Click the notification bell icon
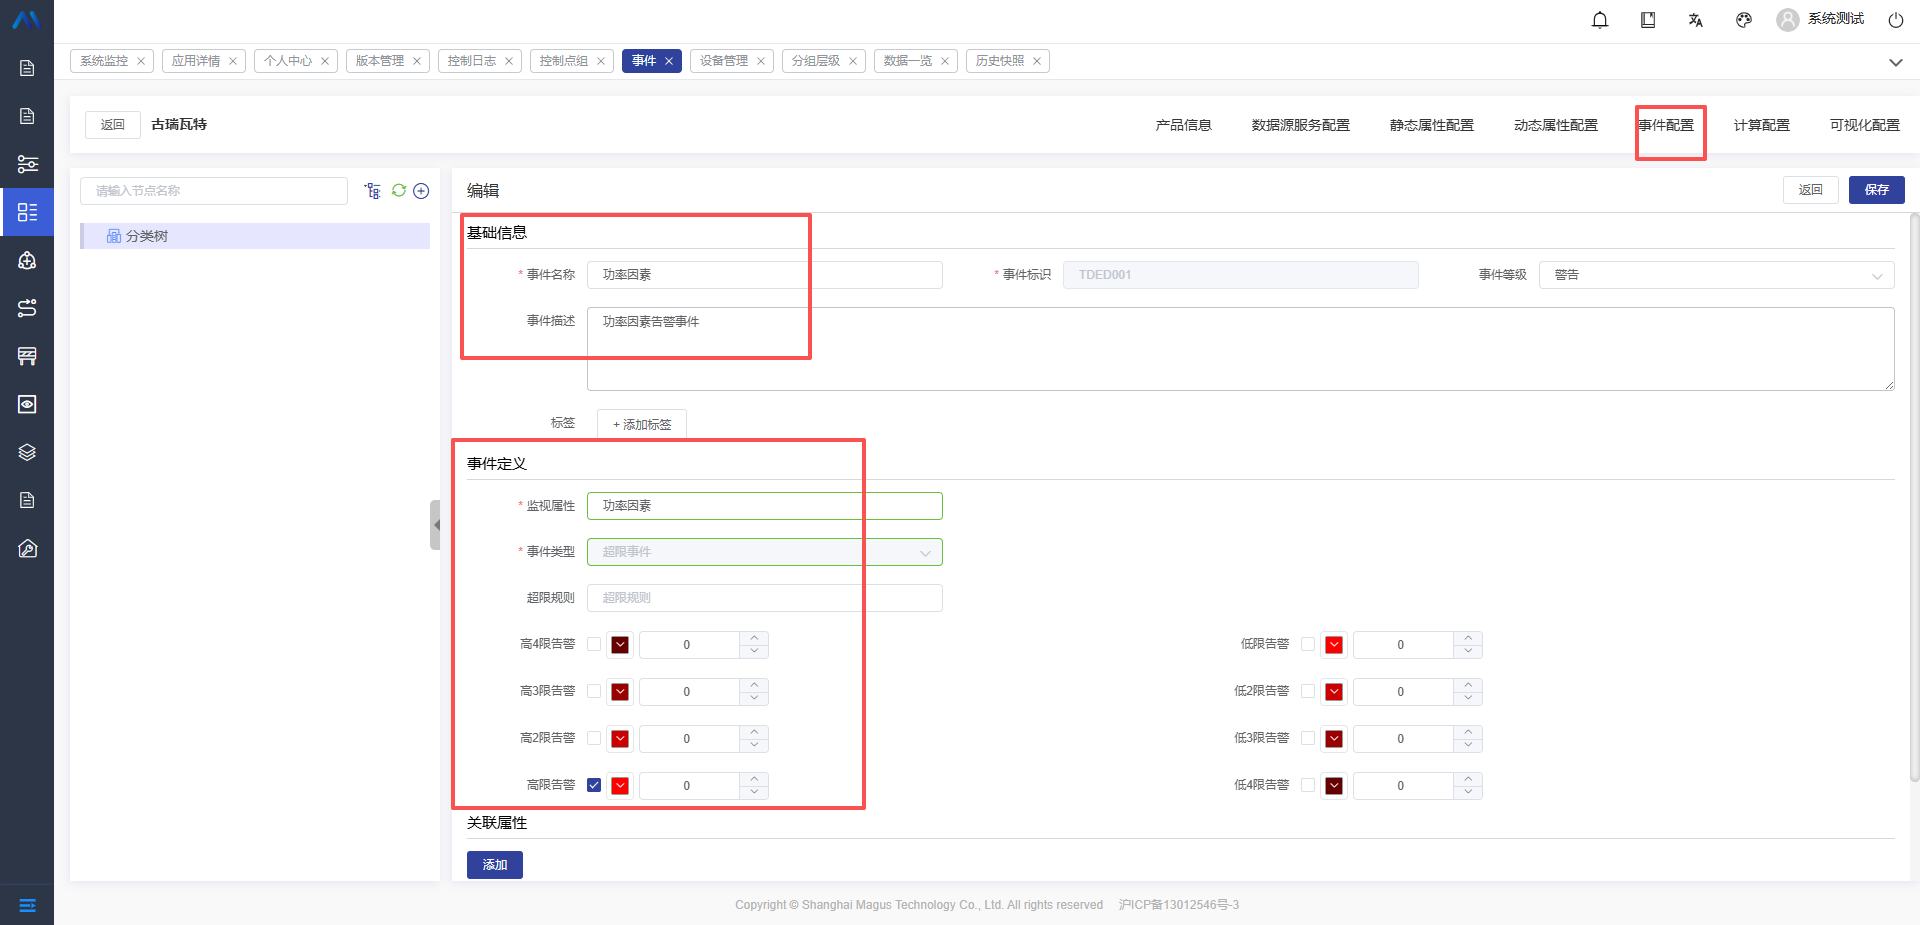 coord(1600,20)
